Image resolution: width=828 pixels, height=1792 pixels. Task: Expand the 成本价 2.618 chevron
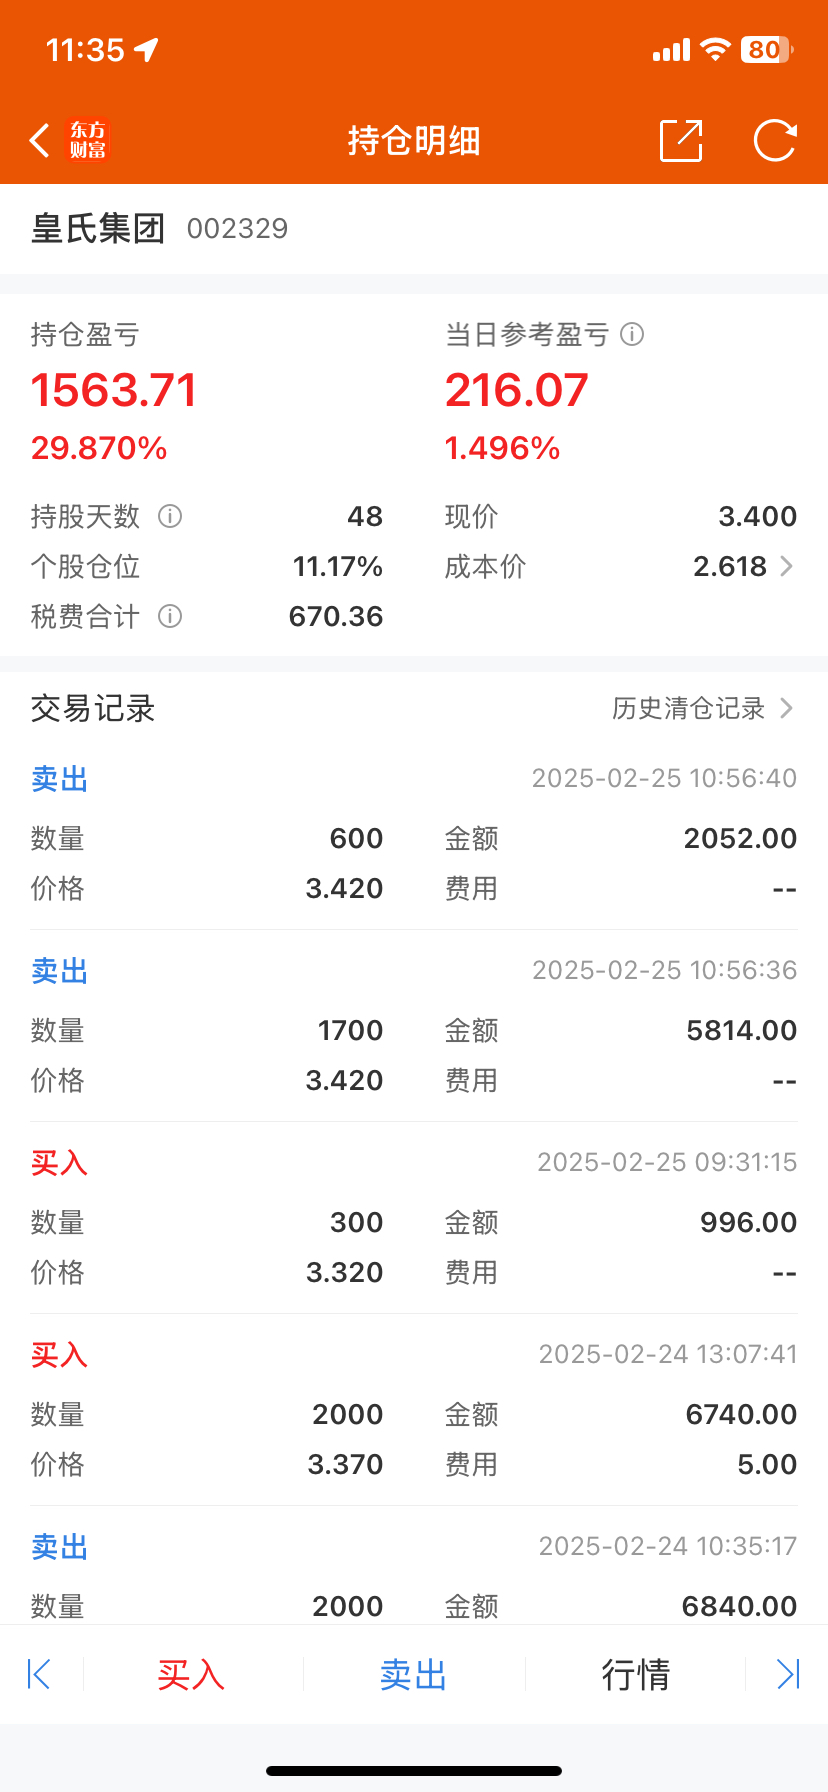coord(786,566)
